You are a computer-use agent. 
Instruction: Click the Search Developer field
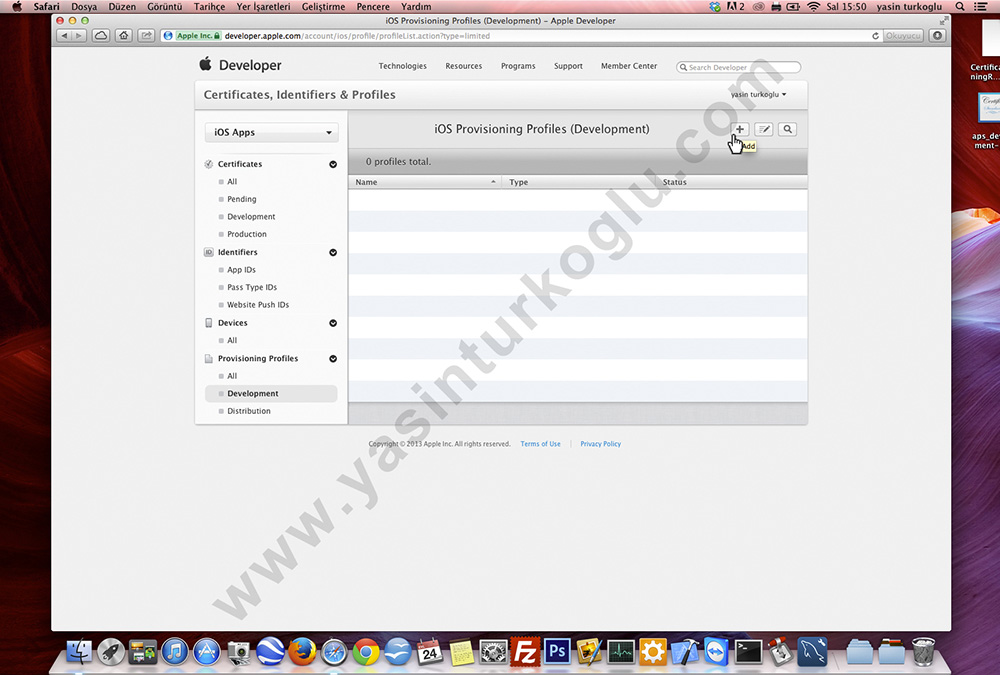tap(739, 67)
